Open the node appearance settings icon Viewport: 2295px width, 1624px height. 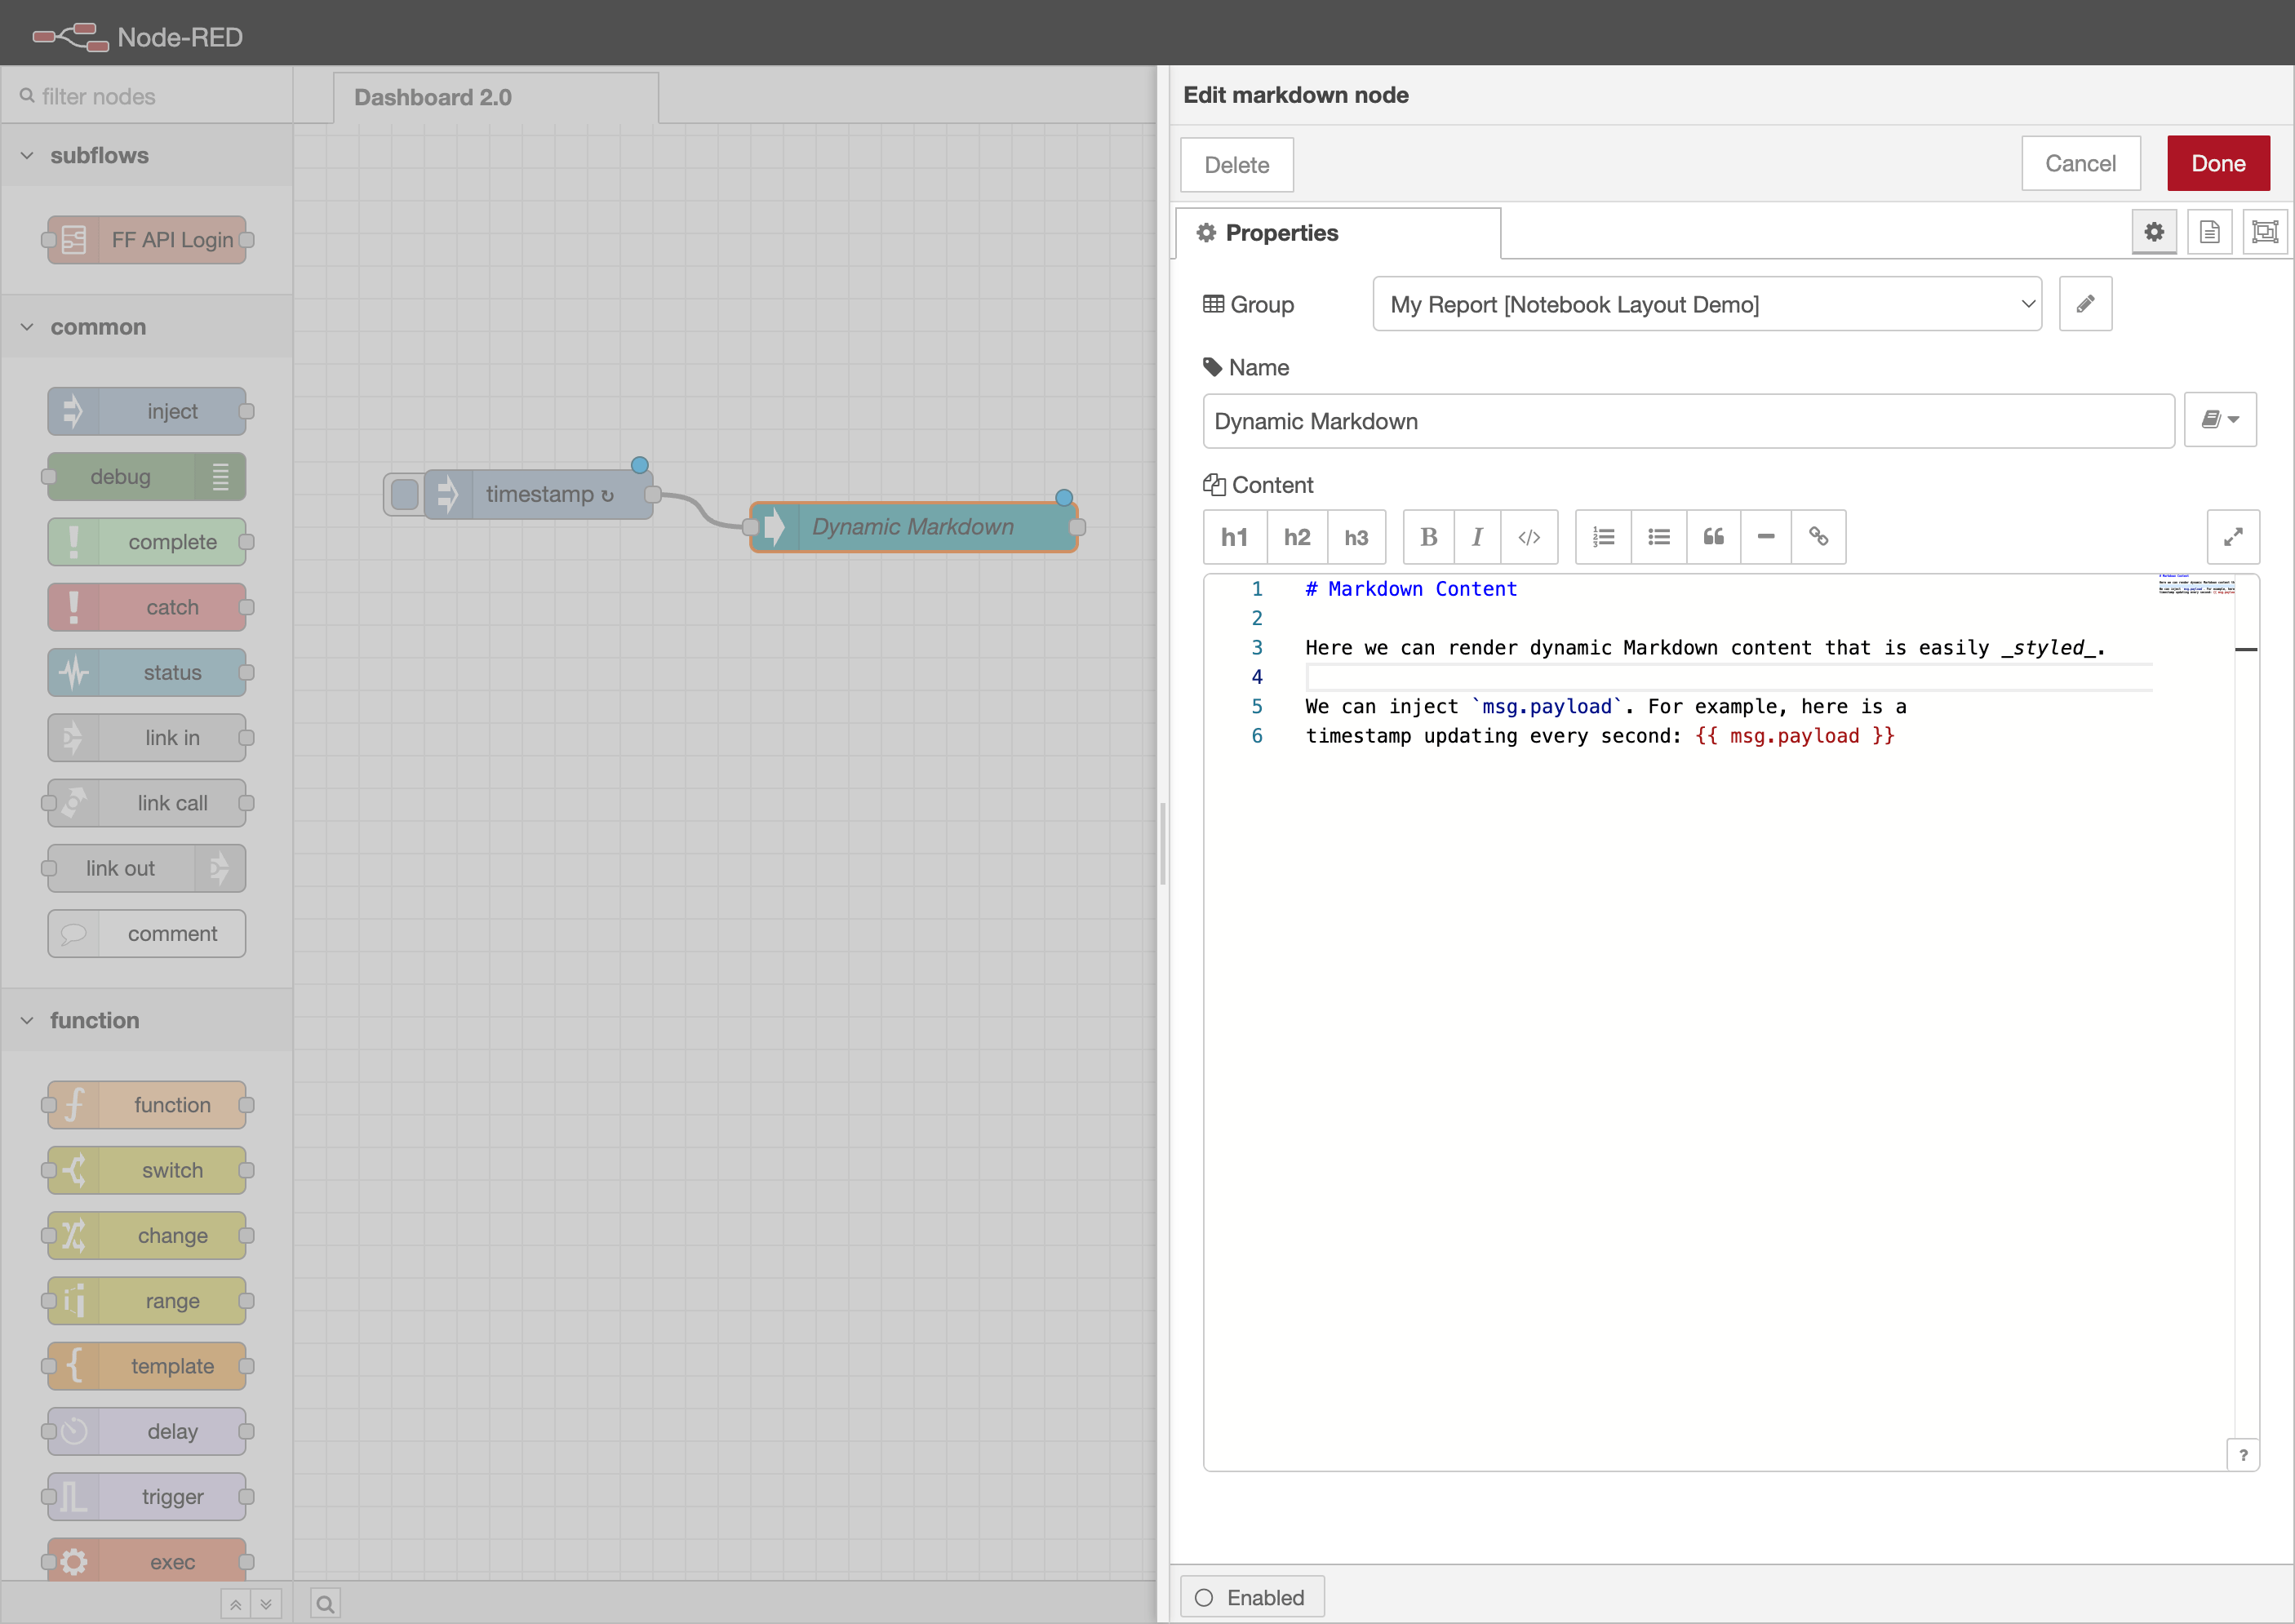click(x=2265, y=231)
